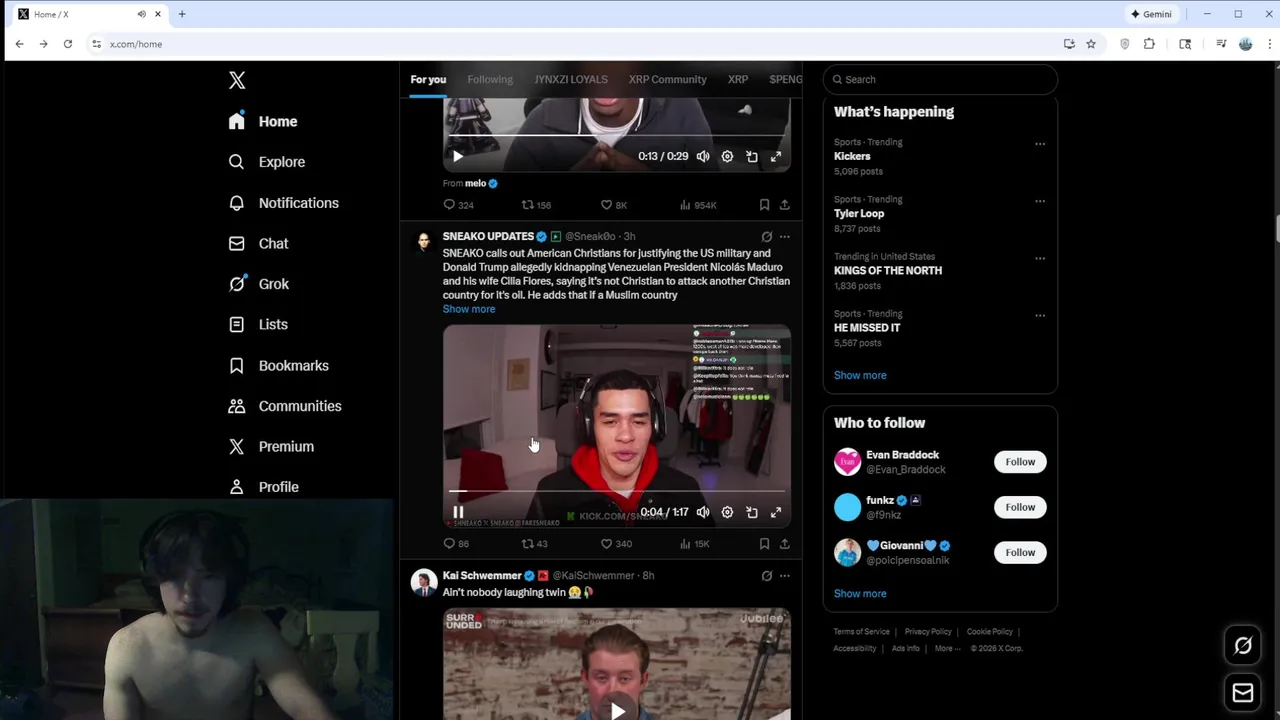Expand SNEAKO video to fullscreen
This screenshot has height=720, width=1280.
(775, 512)
